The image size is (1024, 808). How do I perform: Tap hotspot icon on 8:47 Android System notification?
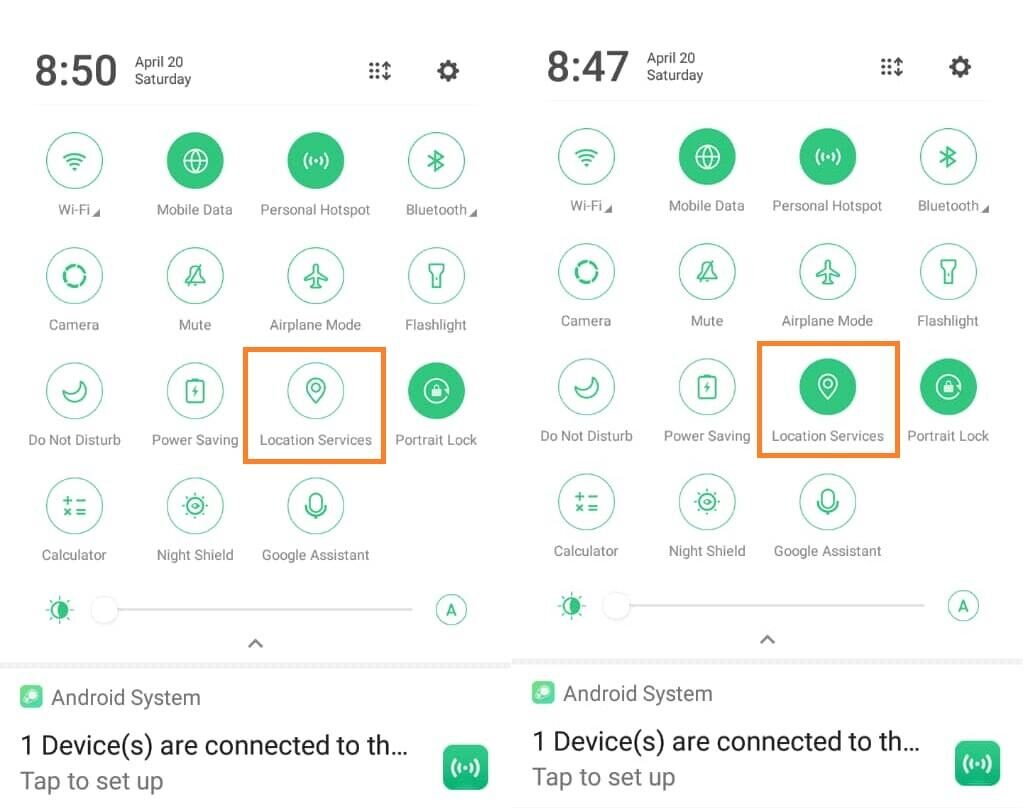[x=977, y=763]
